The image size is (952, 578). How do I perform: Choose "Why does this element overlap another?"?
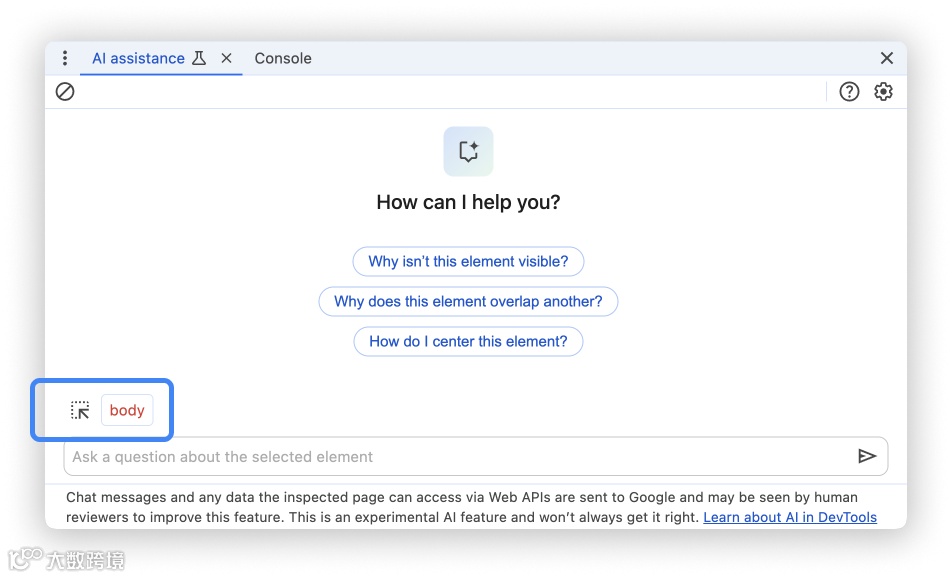pyautogui.click(x=468, y=301)
